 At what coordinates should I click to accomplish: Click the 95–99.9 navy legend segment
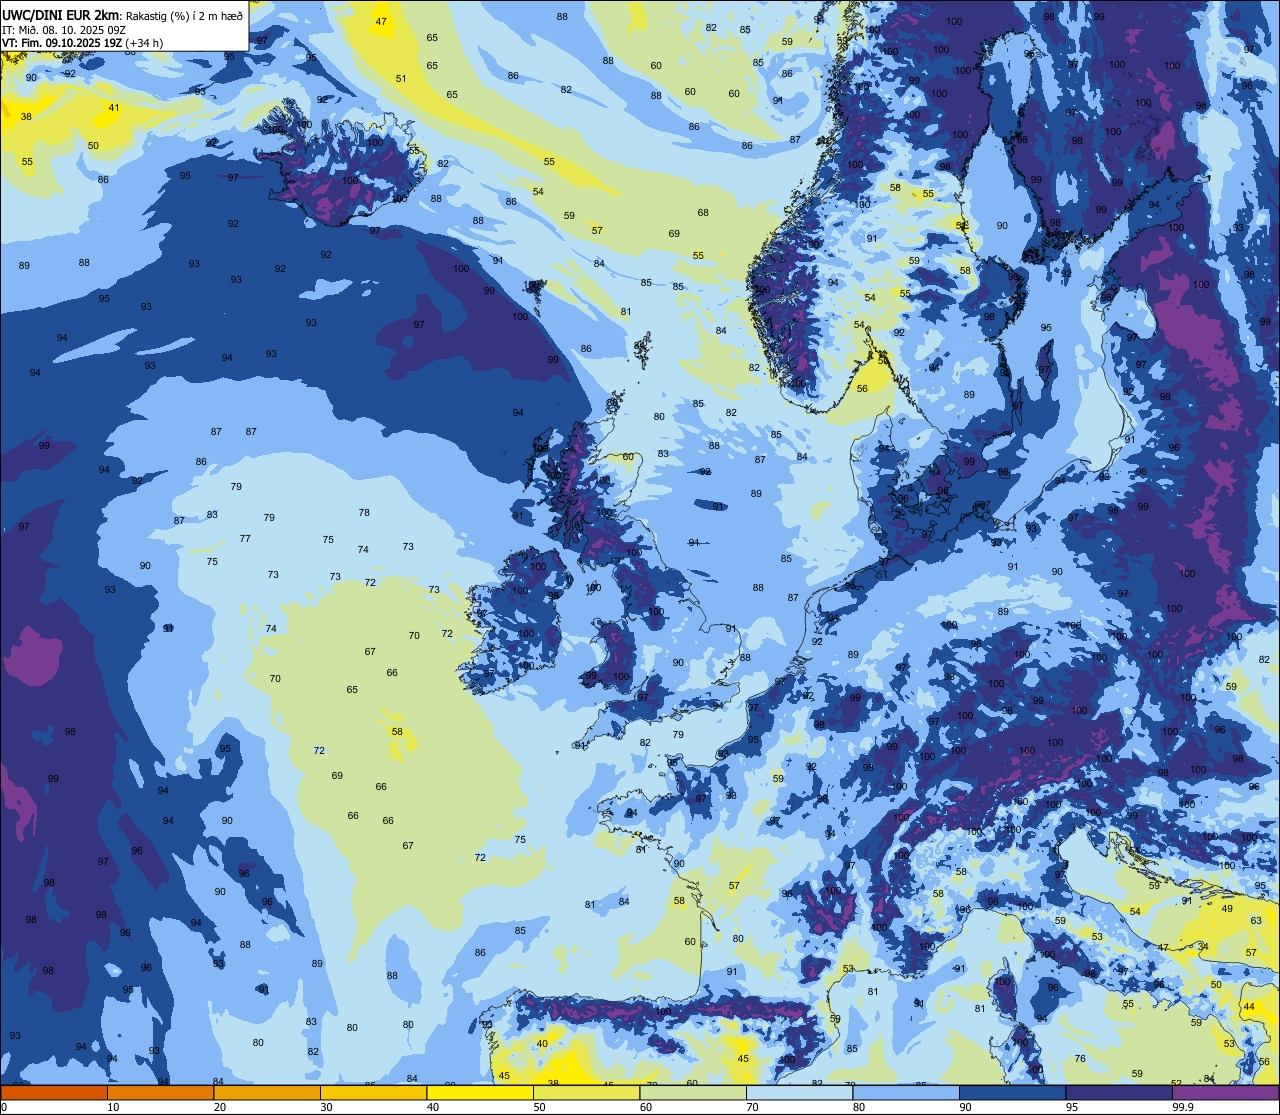[x=1119, y=1092]
